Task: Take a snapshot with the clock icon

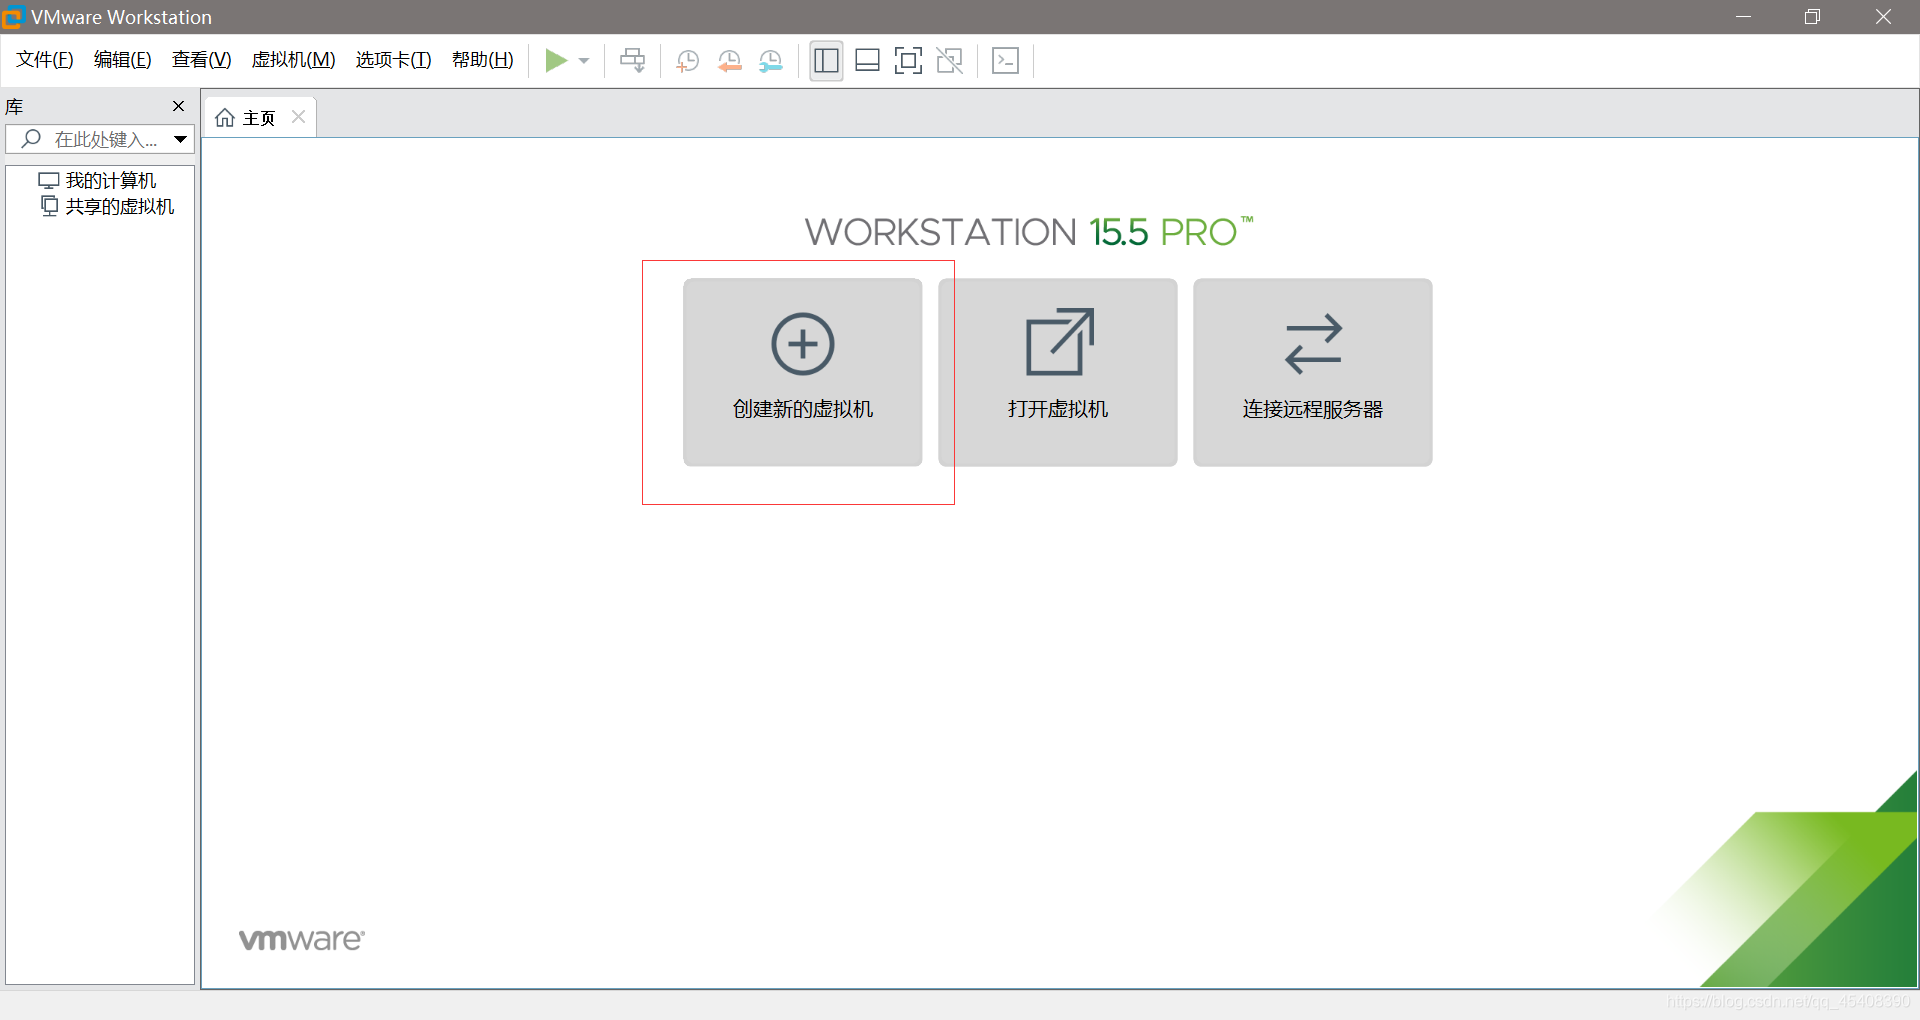Action: coord(687,61)
